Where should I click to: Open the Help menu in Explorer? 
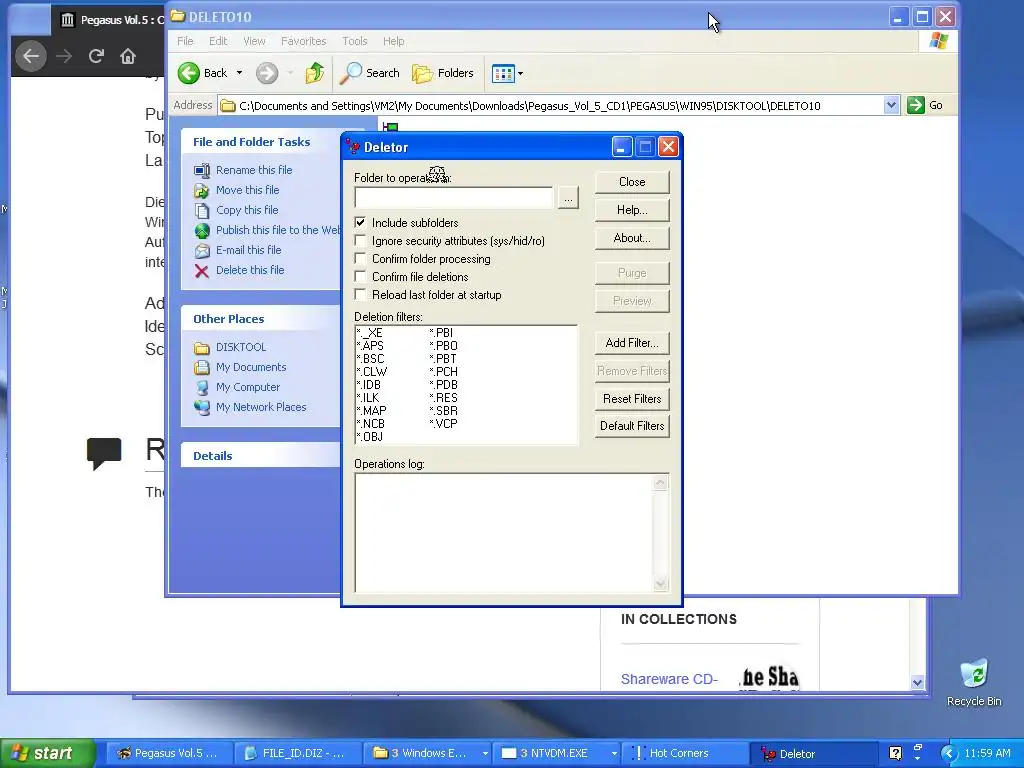(x=393, y=41)
